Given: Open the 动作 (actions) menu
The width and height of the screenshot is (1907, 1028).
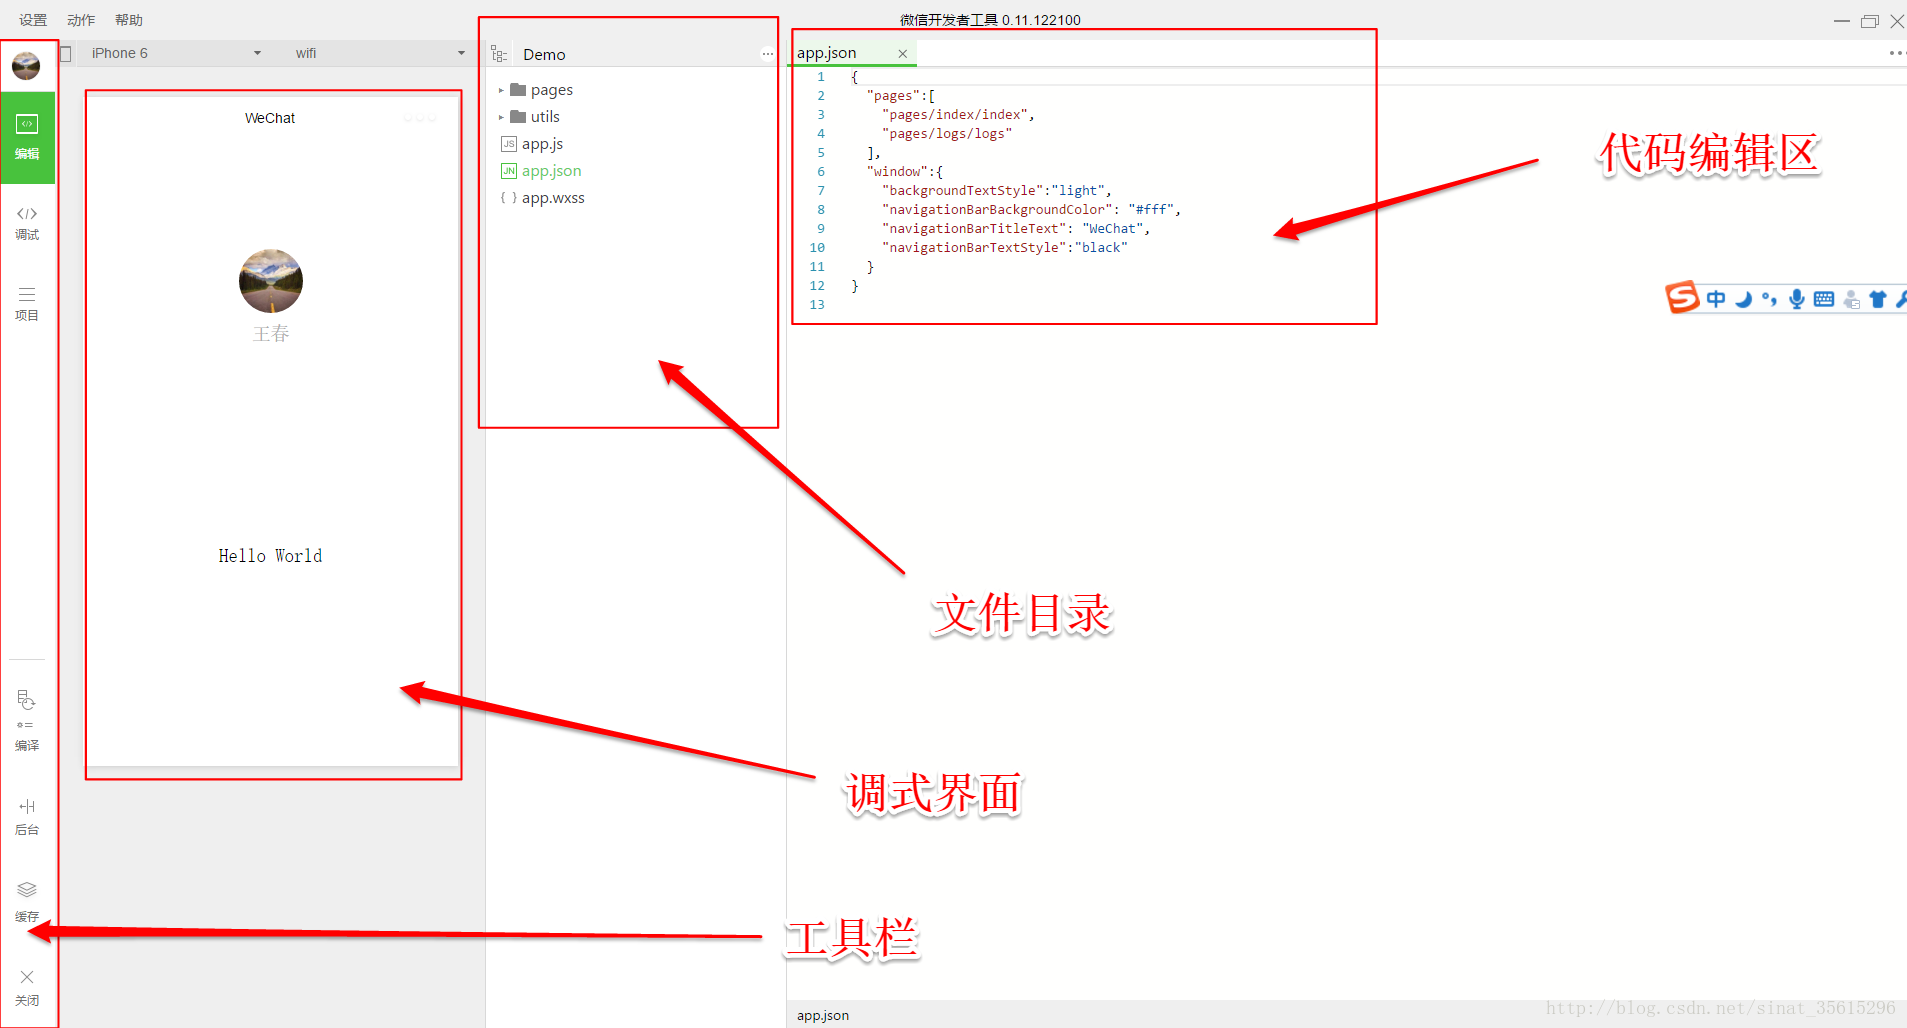Looking at the screenshot, I should pos(81,20).
